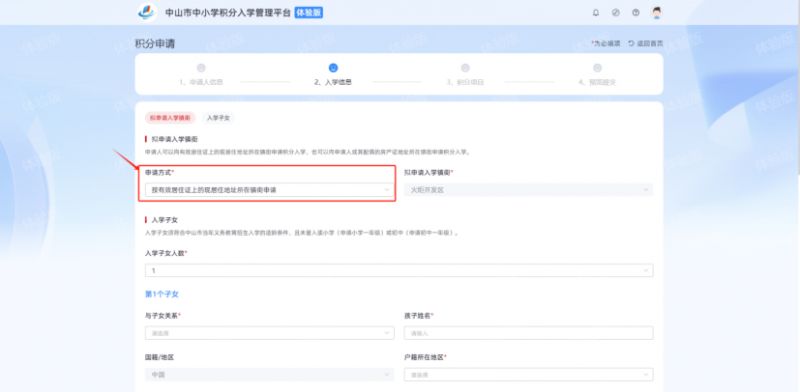
Task: Click the circular icon right of the bell
Action: [x=616, y=13]
